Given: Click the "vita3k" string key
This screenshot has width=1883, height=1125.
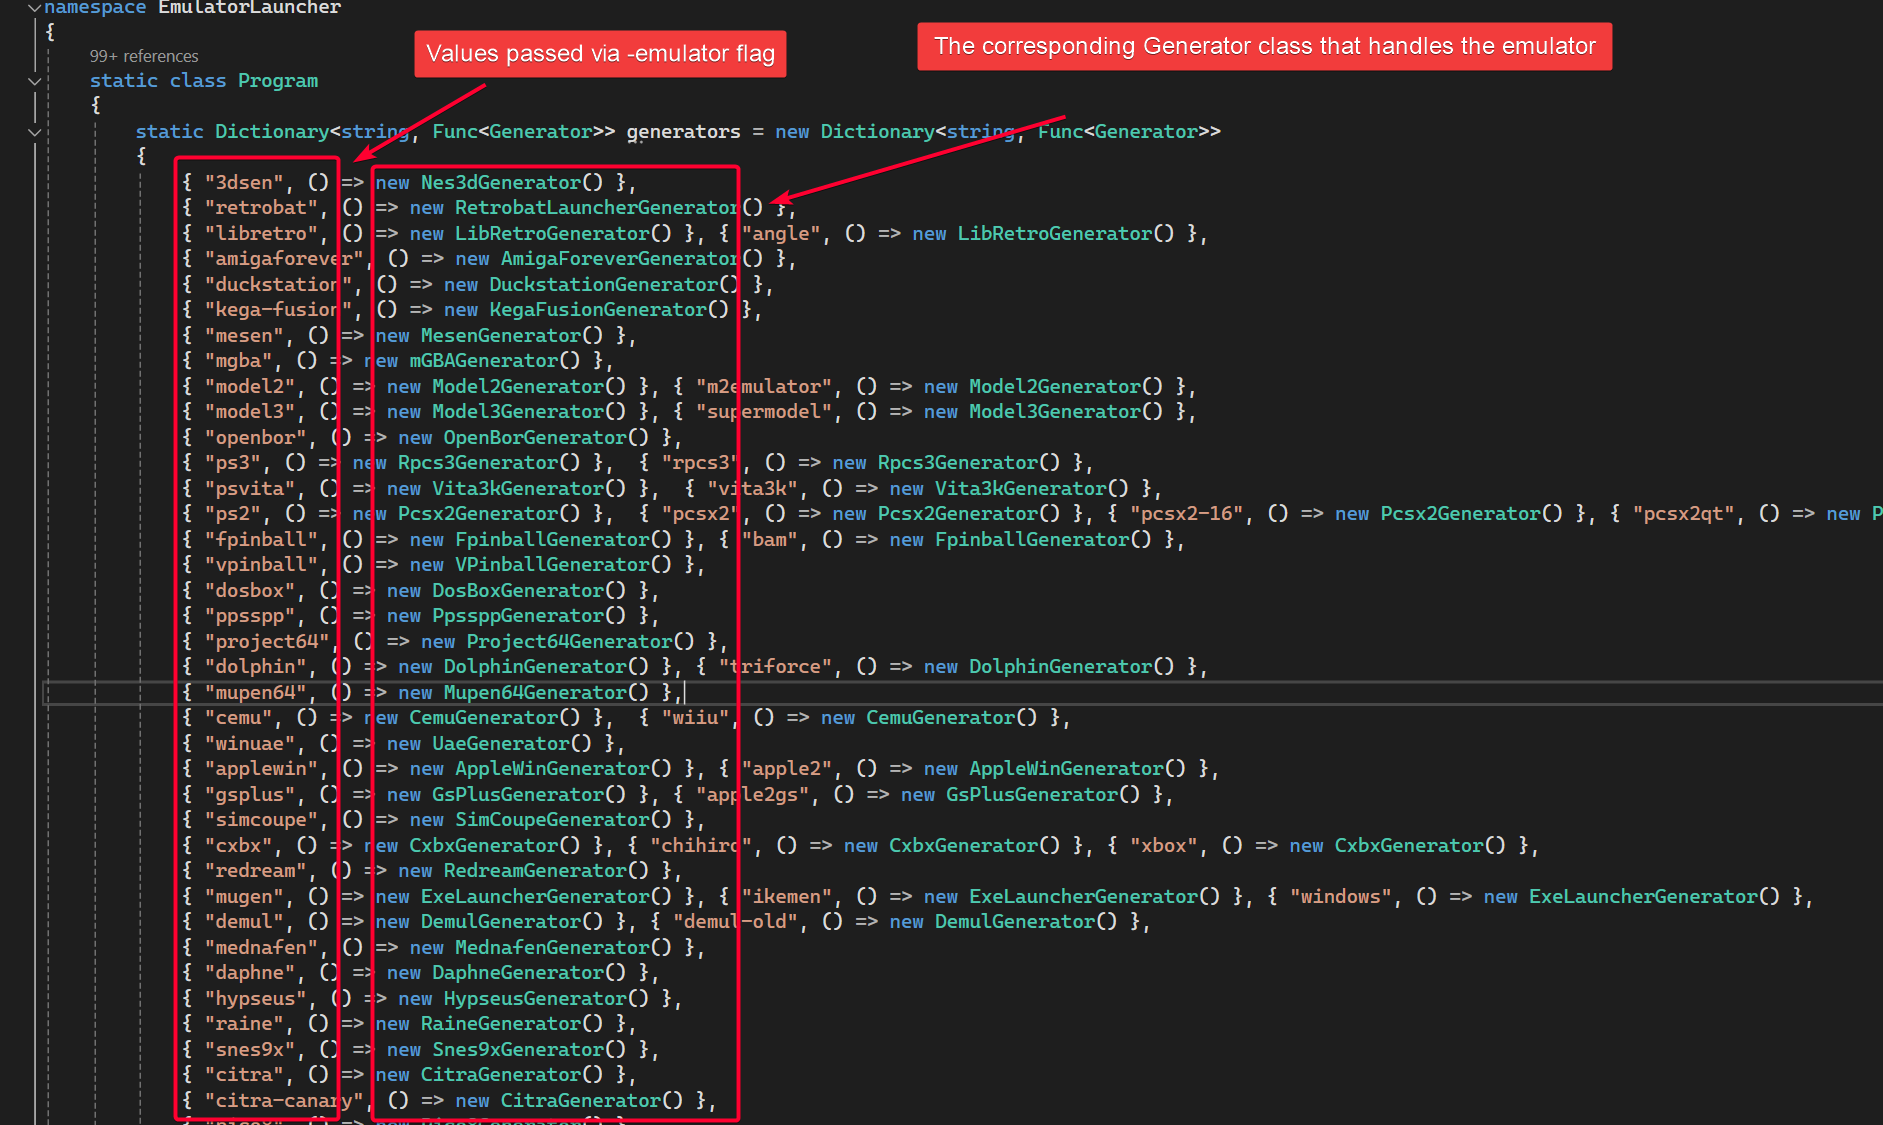Looking at the screenshot, I should tap(753, 489).
